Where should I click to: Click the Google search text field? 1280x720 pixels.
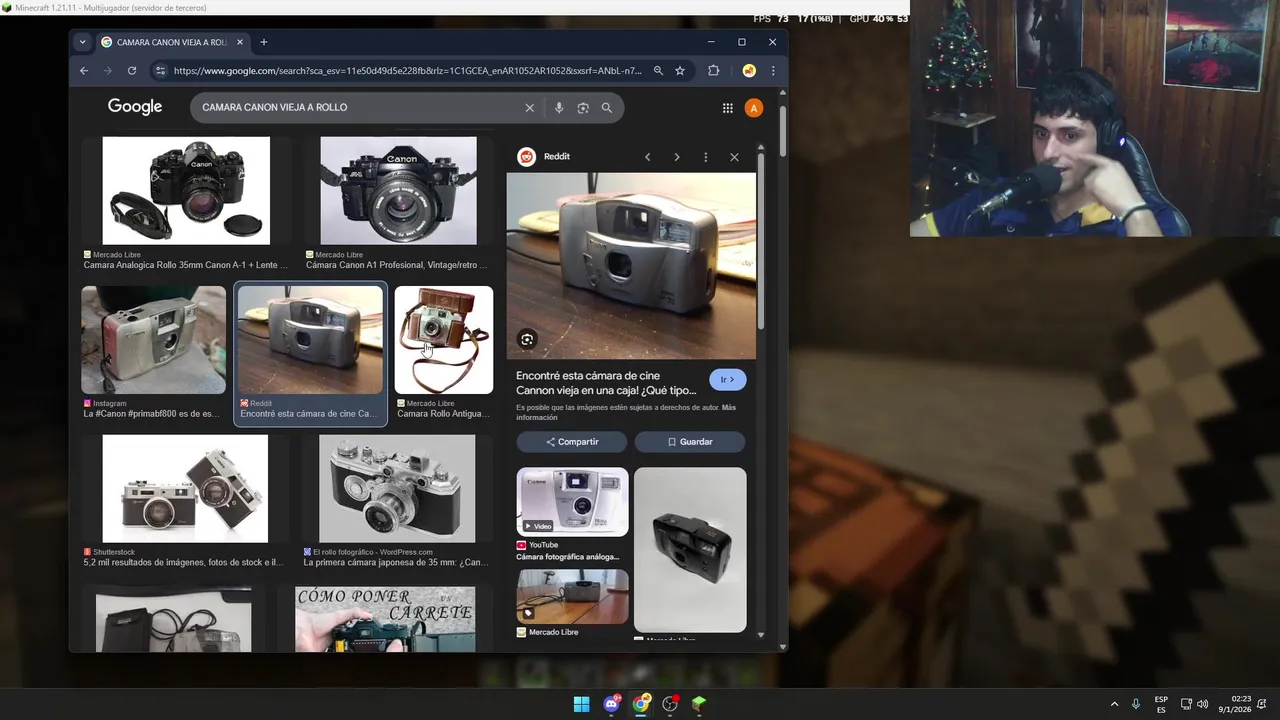click(x=360, y=108)
